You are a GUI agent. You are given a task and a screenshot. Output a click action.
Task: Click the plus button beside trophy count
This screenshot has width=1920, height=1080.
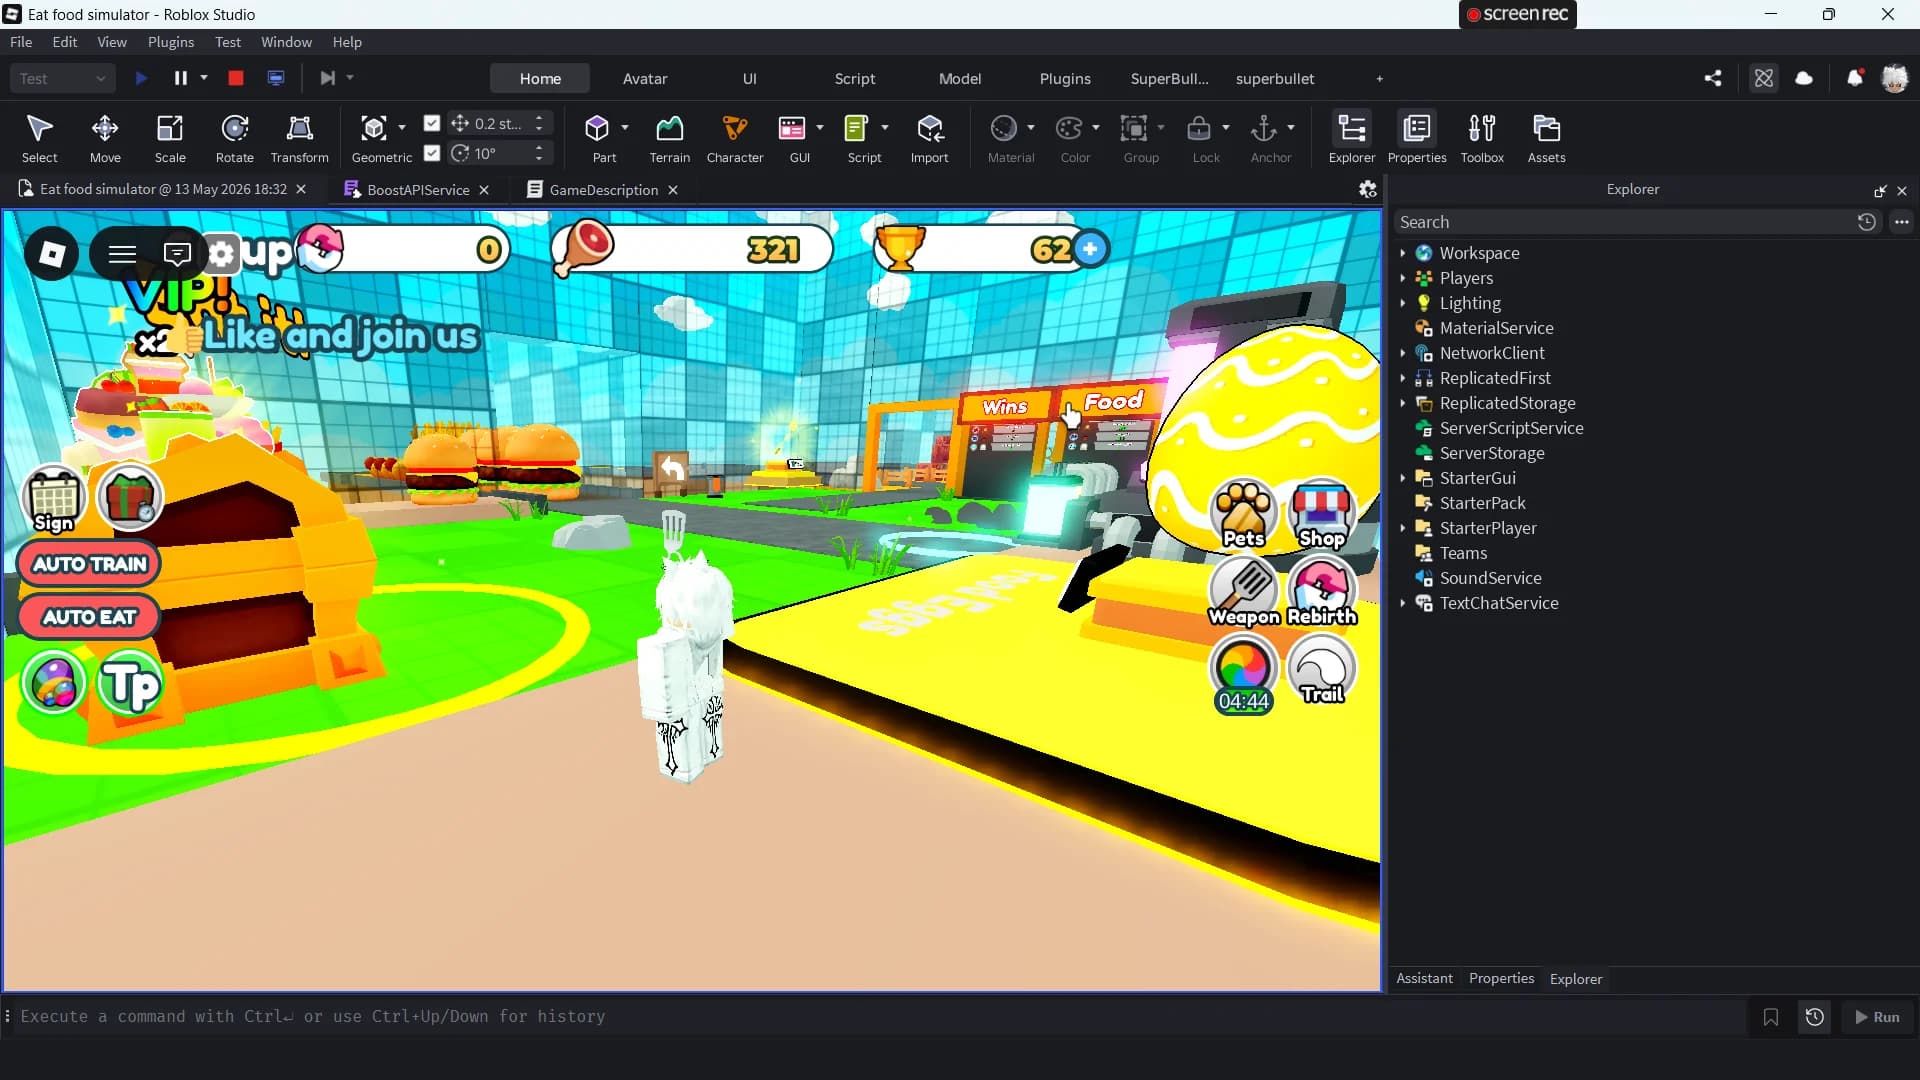(1090, 249)
